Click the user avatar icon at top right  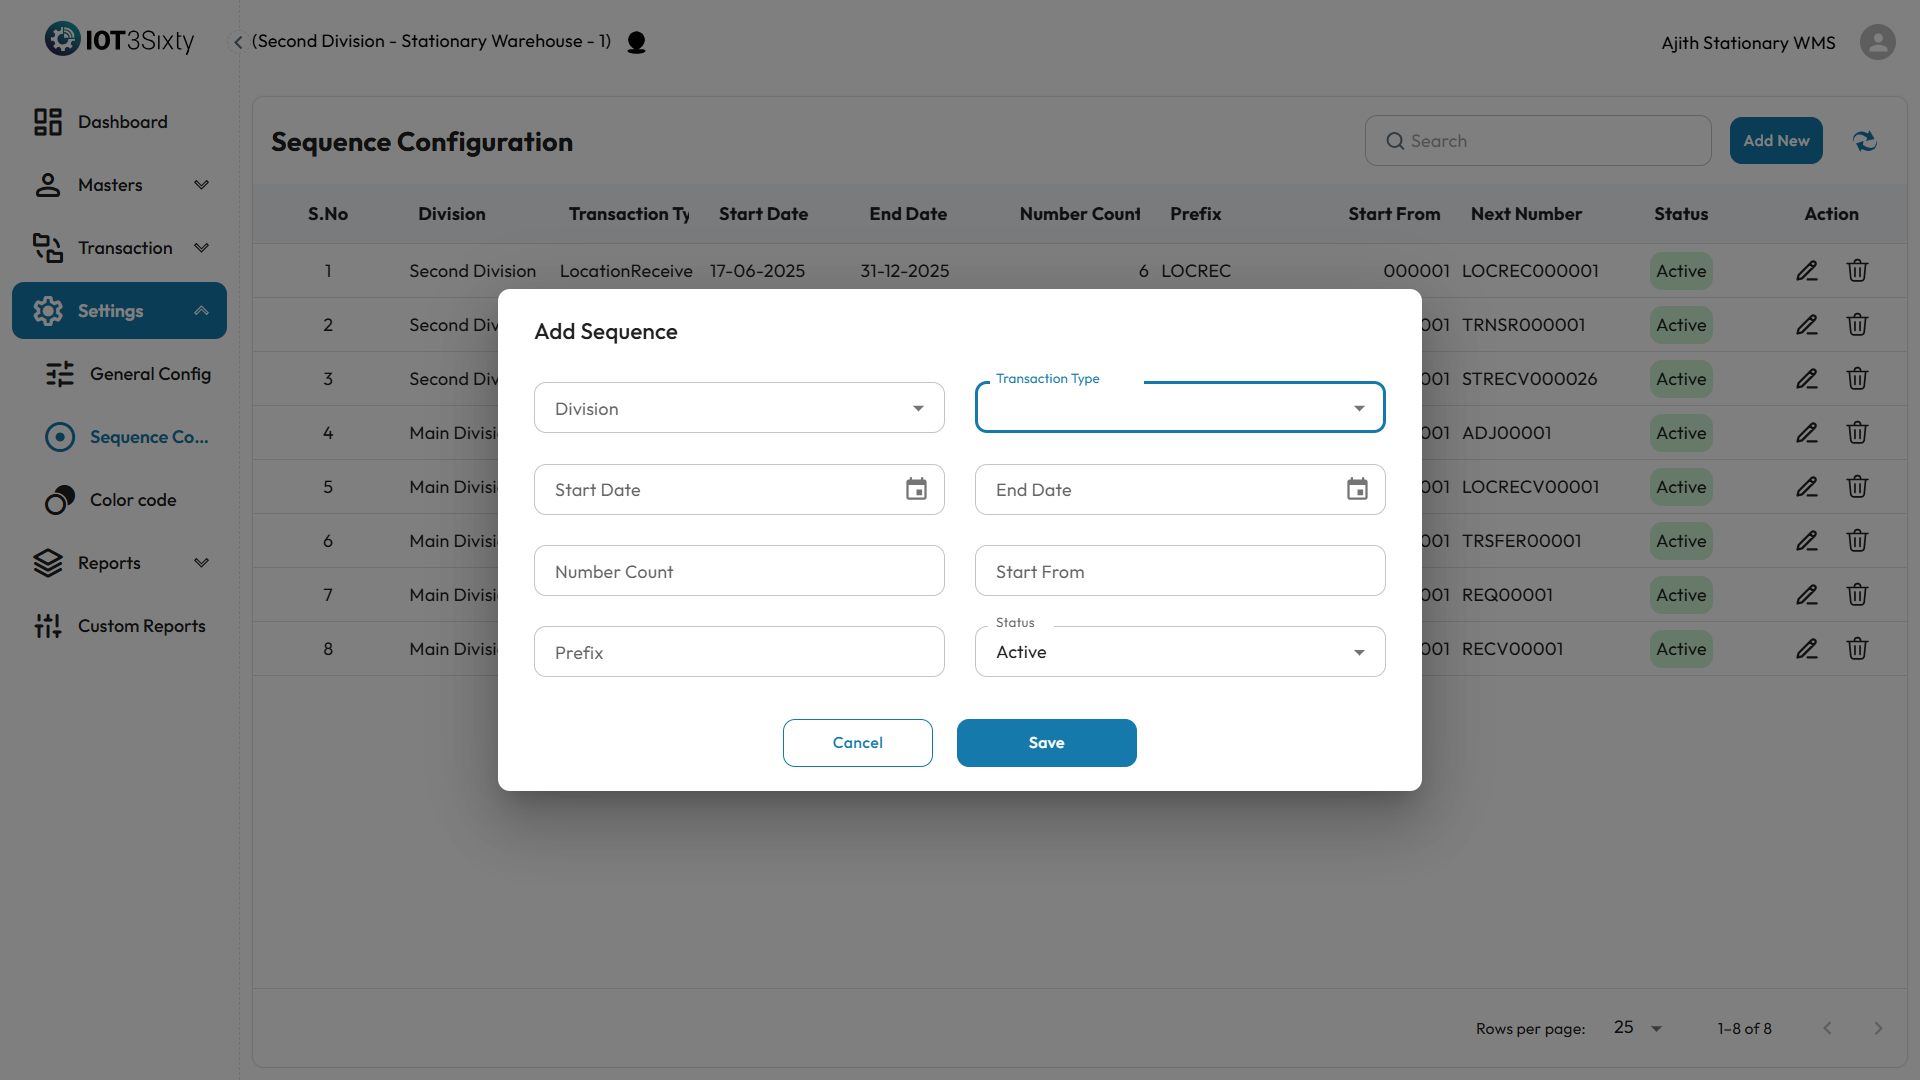click(1877, 42)
